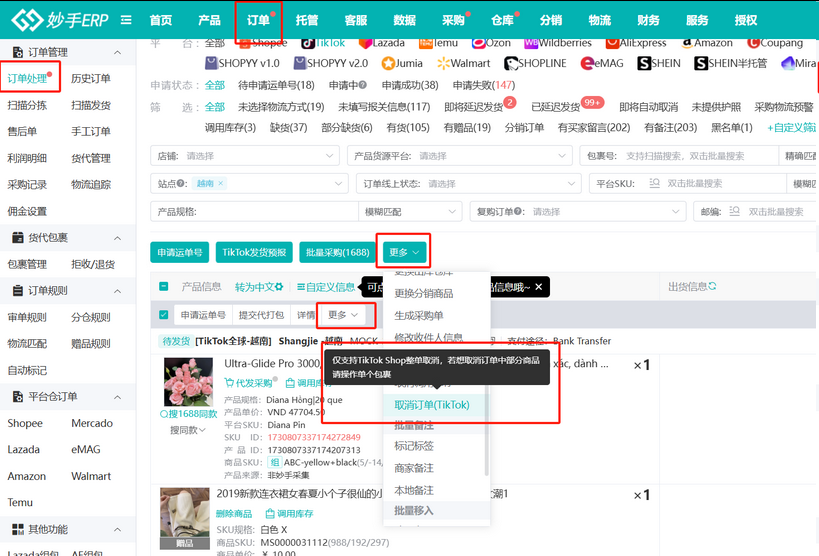This screenshot has height=556, width=819.
Task: Select 已延迟发货 filter
Action: pos(556,107)
